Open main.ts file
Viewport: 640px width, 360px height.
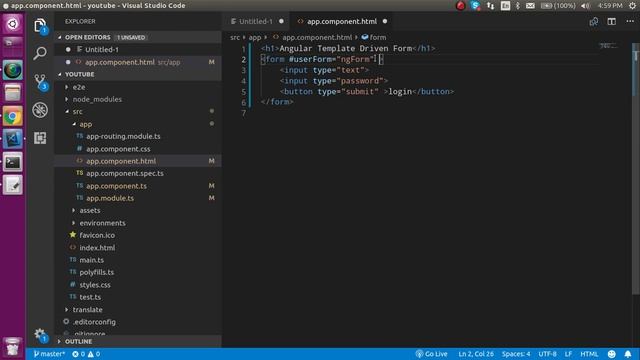(x=138, y=260)
